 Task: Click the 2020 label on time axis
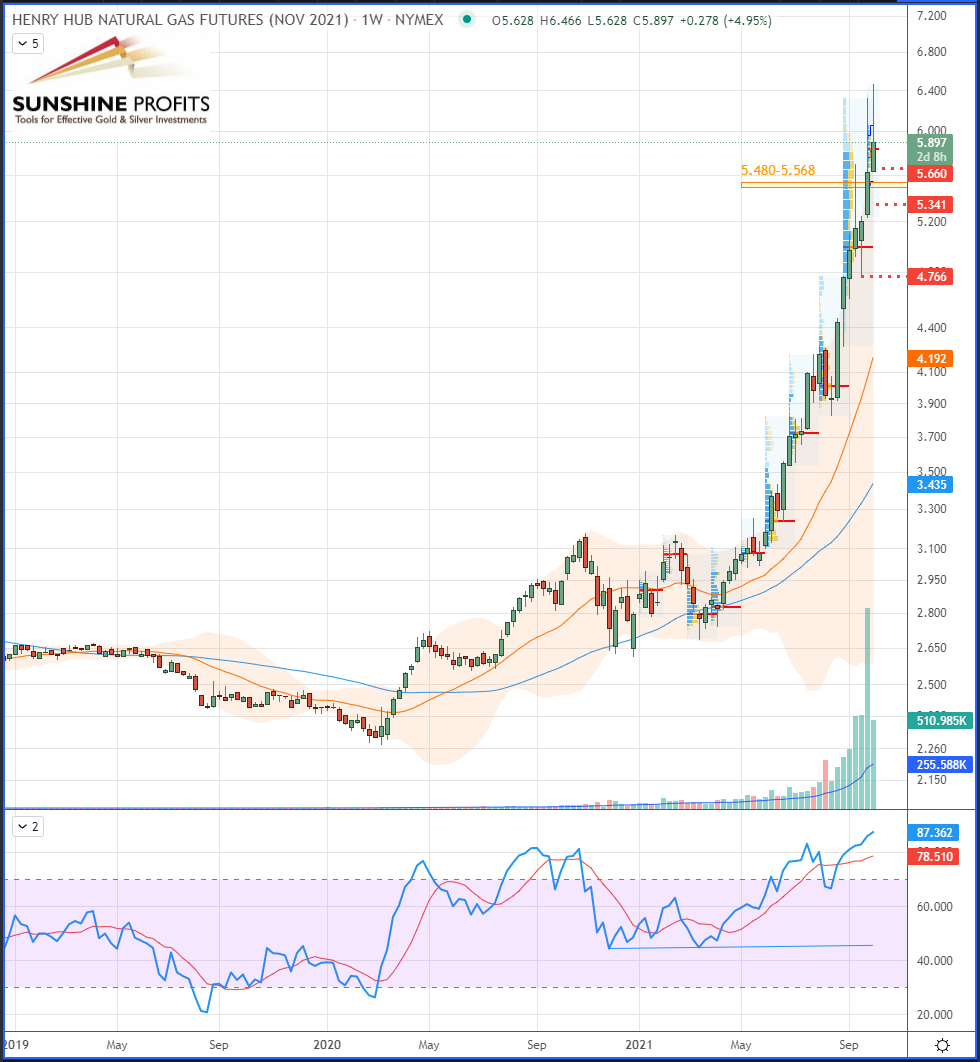327,1045
